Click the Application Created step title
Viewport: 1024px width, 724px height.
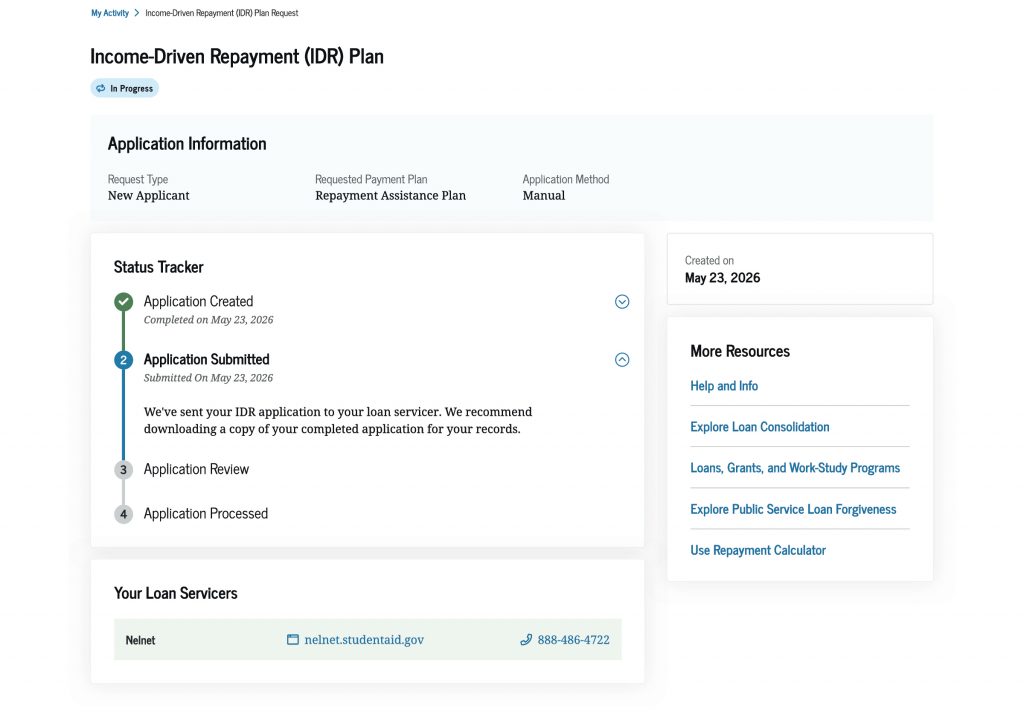[199, 302]
